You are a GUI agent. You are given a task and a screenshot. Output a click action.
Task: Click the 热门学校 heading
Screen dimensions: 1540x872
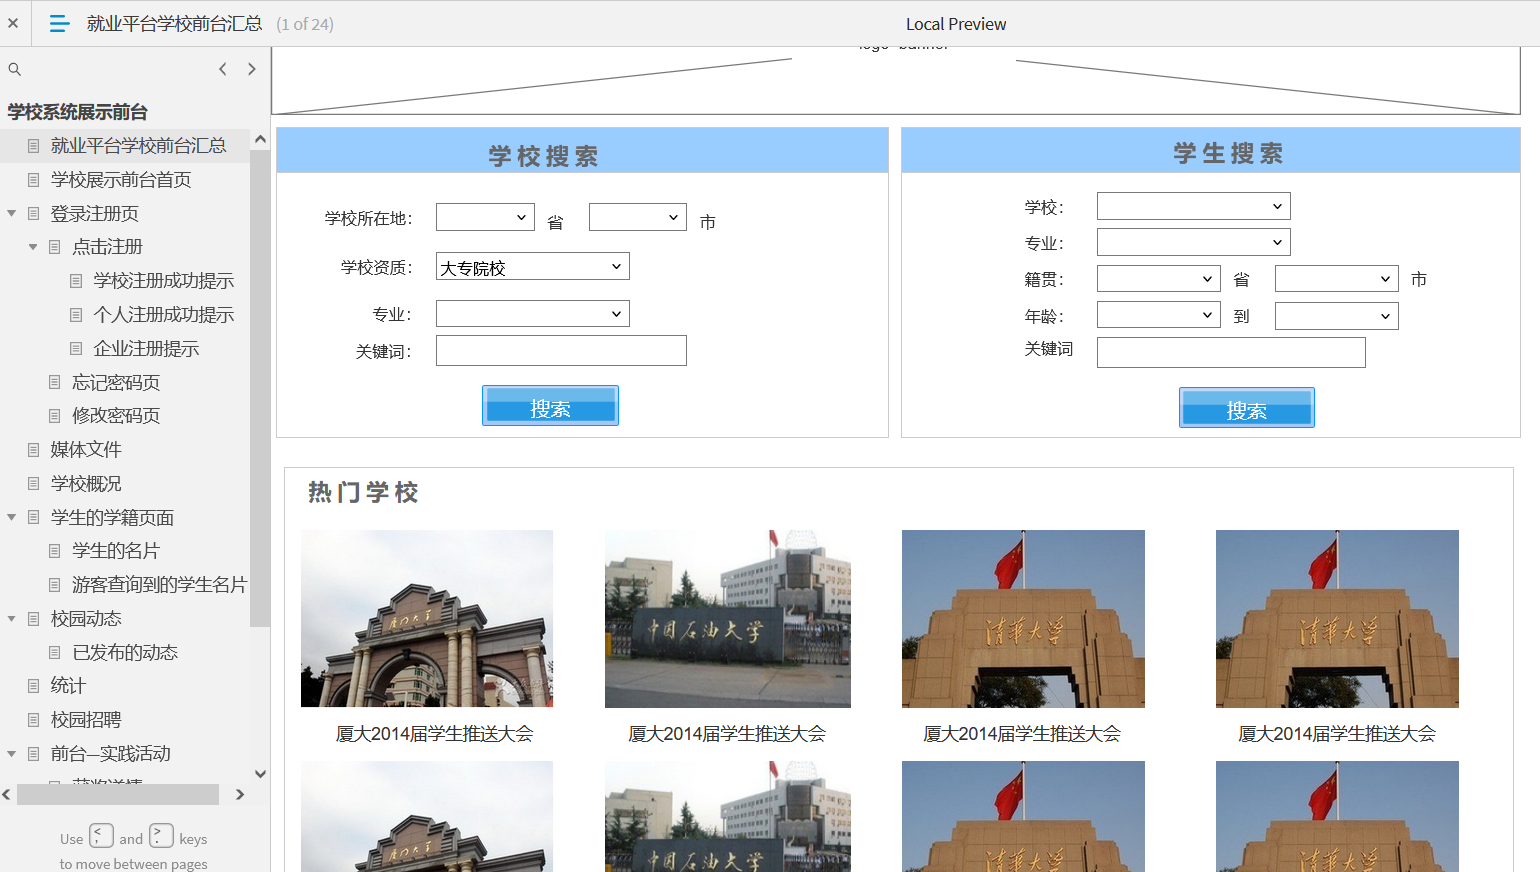(x=364, y=492)
